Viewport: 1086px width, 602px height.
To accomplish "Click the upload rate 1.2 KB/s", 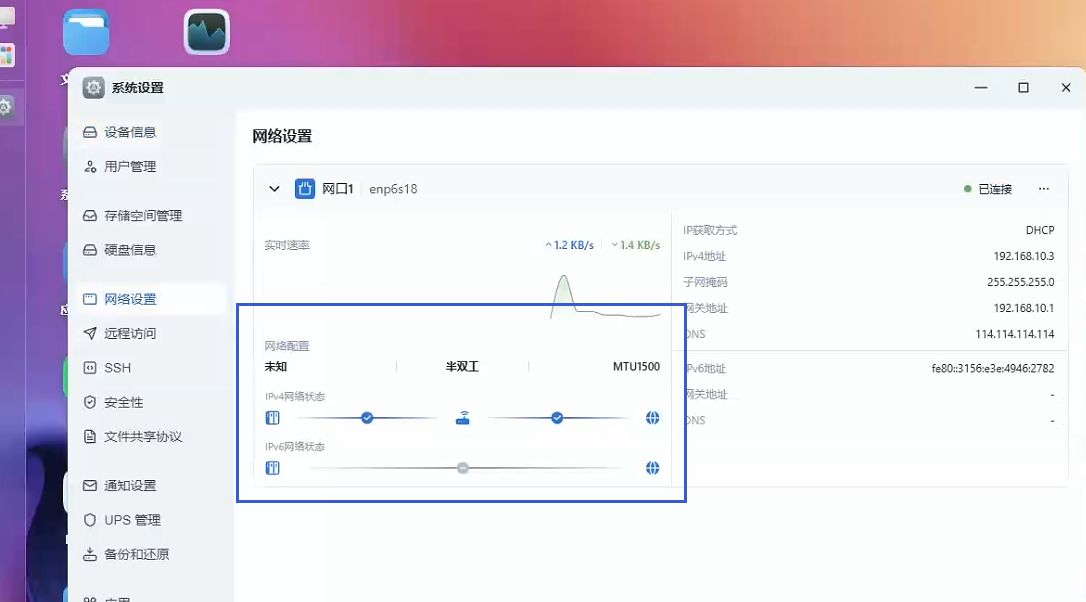I will tap(569, 245).
